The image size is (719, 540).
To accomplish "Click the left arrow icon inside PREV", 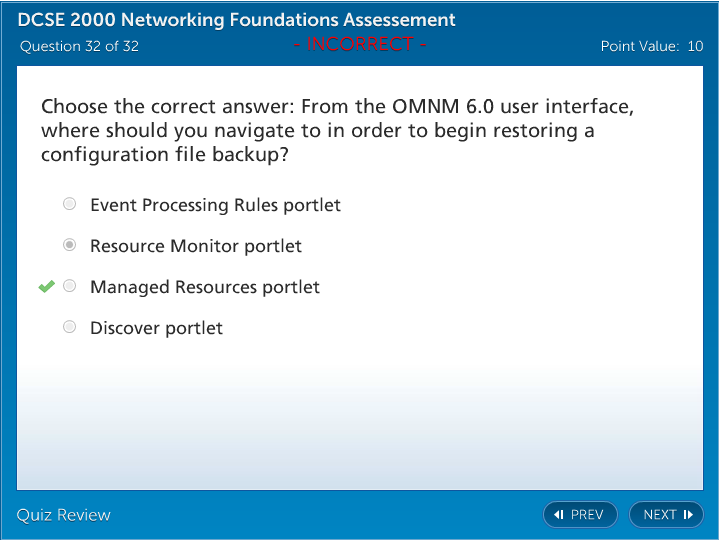I will tap(559, 515).
